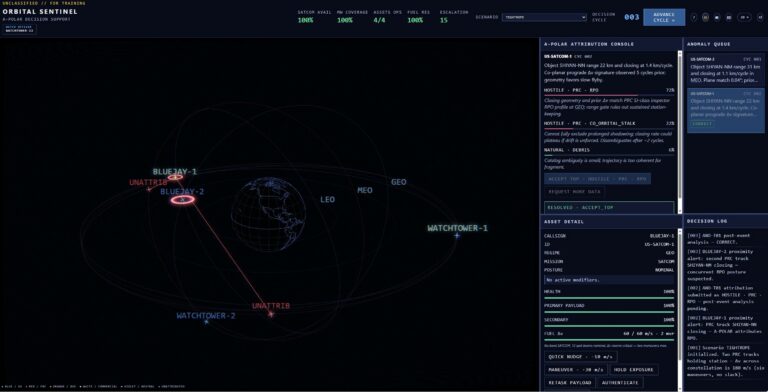Click the Resolved Accept_Top status box
This screenshot has height=392, width=768.
[x=609, y=207]
